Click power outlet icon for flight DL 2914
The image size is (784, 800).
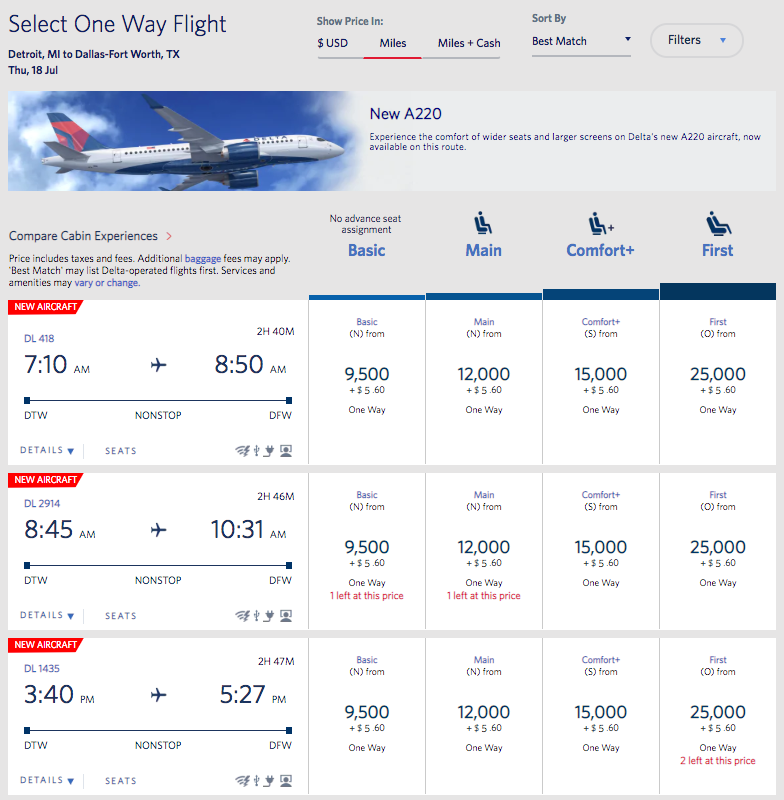(270, 615)
